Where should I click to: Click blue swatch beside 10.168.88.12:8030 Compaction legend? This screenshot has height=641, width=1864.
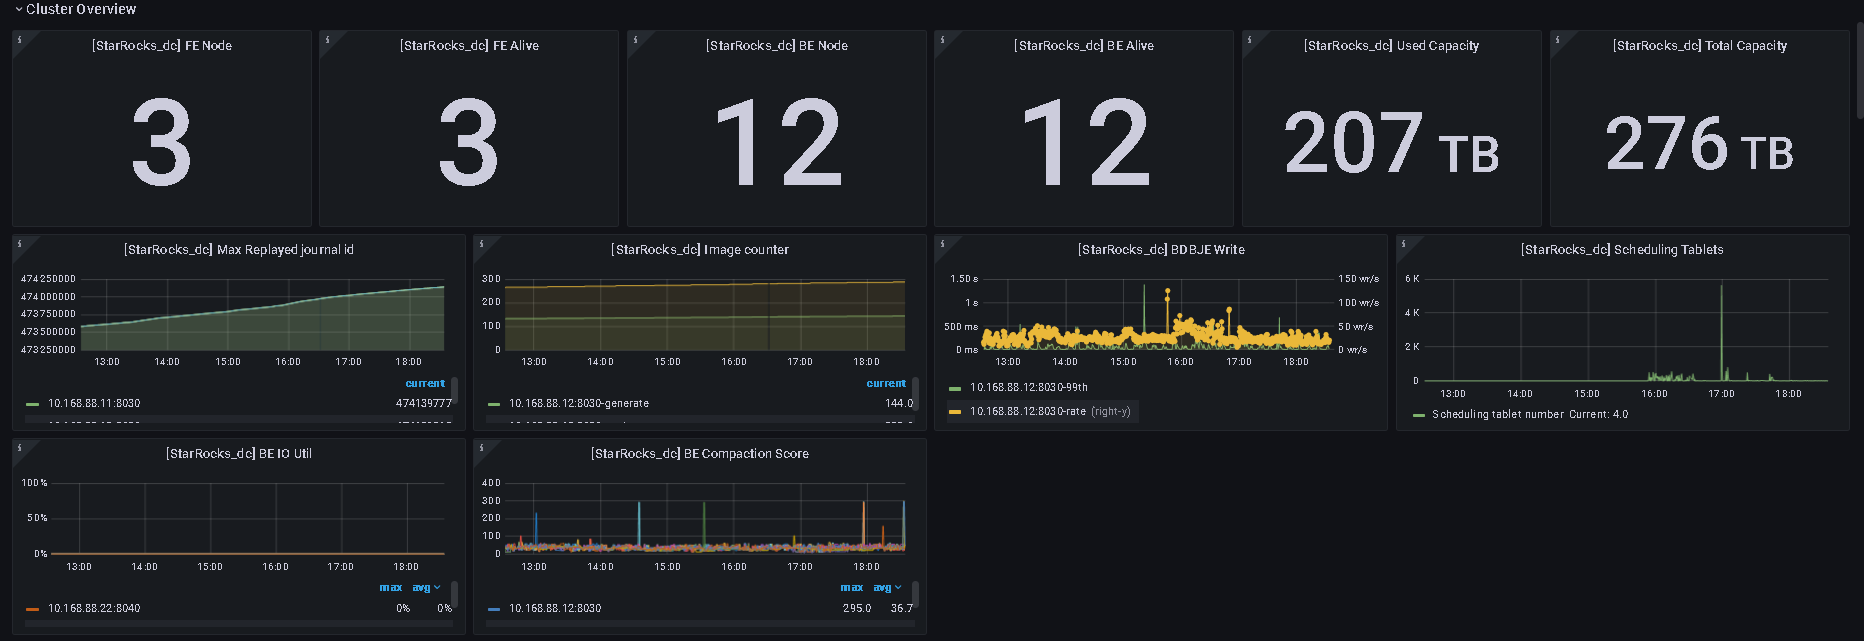point(494,609)
